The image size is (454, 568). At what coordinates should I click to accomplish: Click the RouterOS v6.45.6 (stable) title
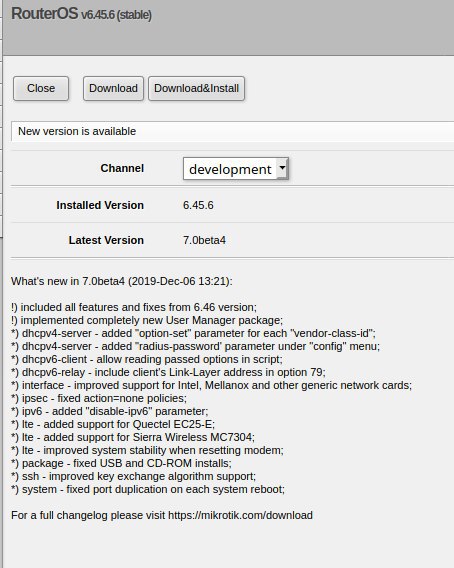pos(82,14)
